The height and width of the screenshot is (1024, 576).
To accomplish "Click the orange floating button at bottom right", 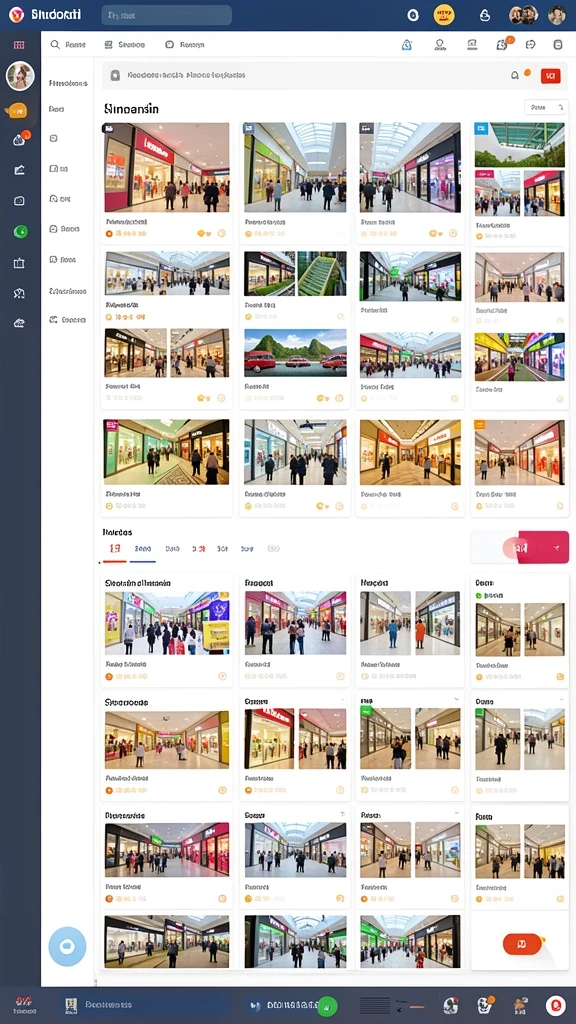I will click(x=522, y=944).
